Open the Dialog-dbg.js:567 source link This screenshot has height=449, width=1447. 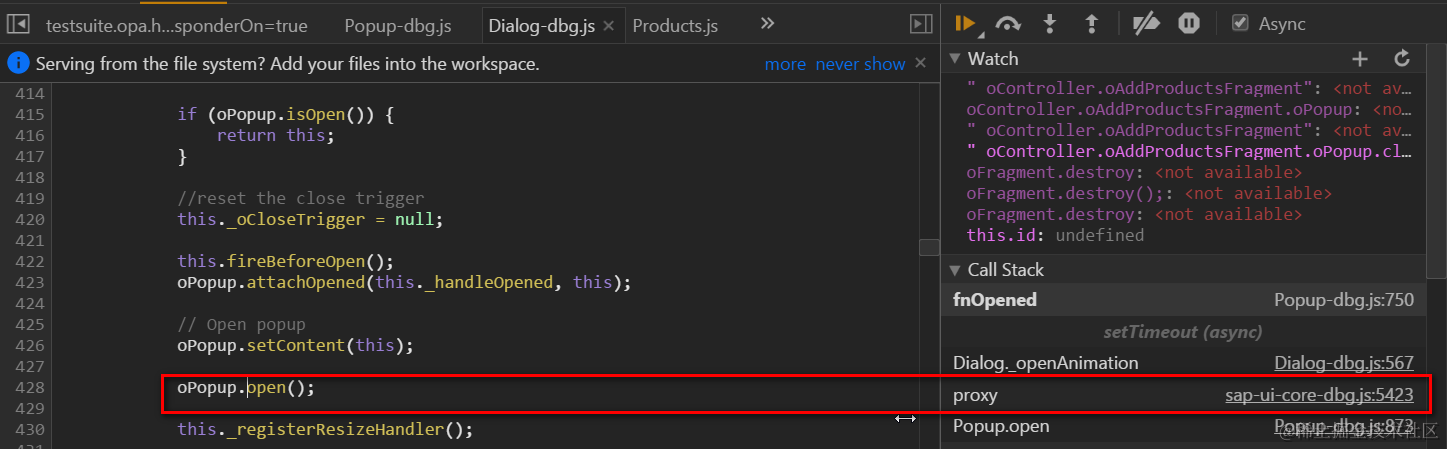tap(1344, 363)
